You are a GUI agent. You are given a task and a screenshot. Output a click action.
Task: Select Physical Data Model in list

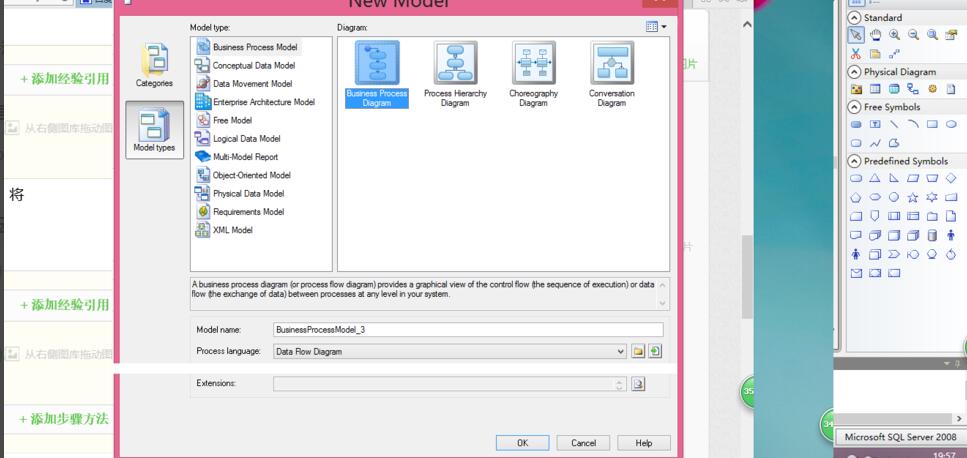[248, 194]
